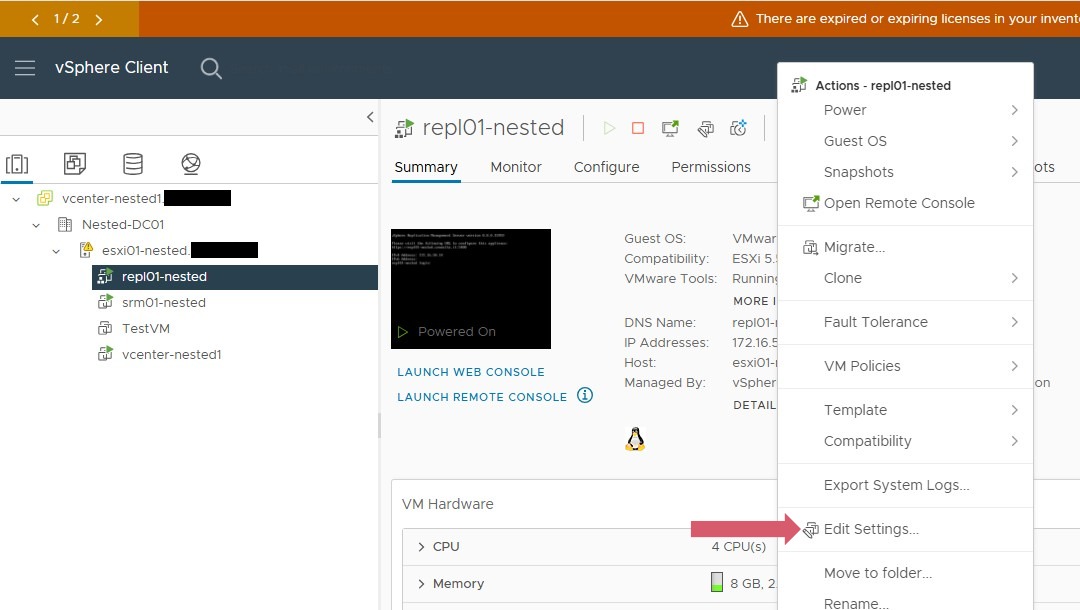Expand the CPU hardware row

421,547
